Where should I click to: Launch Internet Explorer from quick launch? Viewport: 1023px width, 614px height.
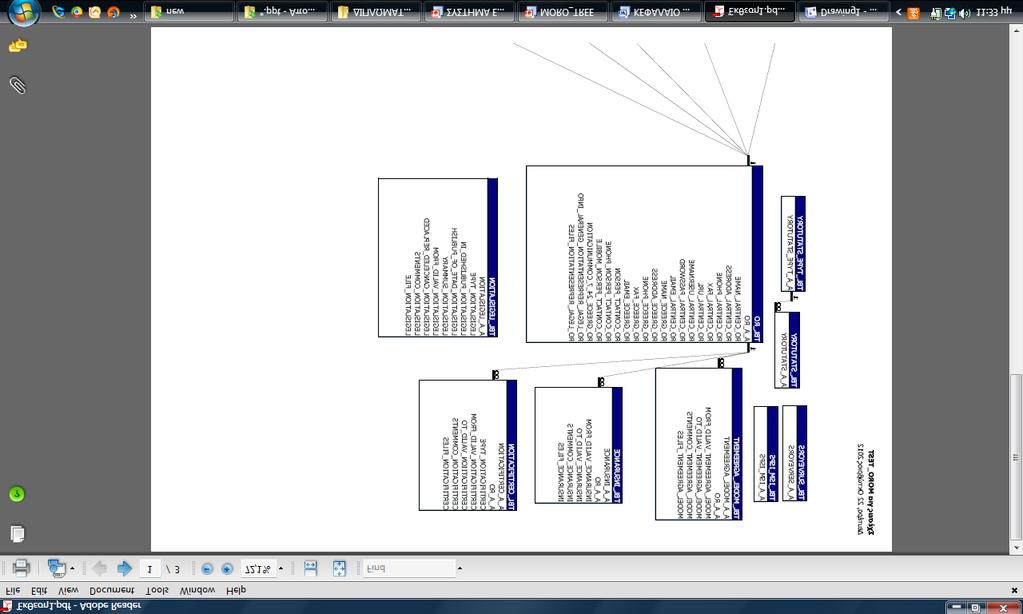[x=58, y=12]
